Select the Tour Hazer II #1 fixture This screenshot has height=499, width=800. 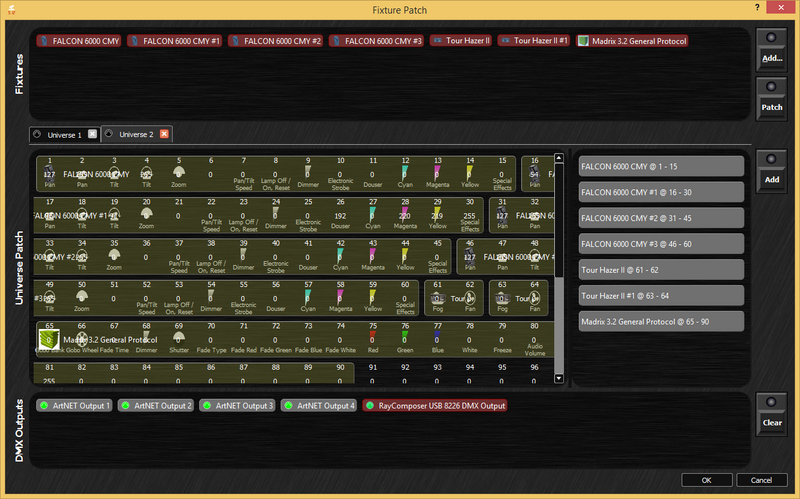pyautogui.click(x=534, y=40)
